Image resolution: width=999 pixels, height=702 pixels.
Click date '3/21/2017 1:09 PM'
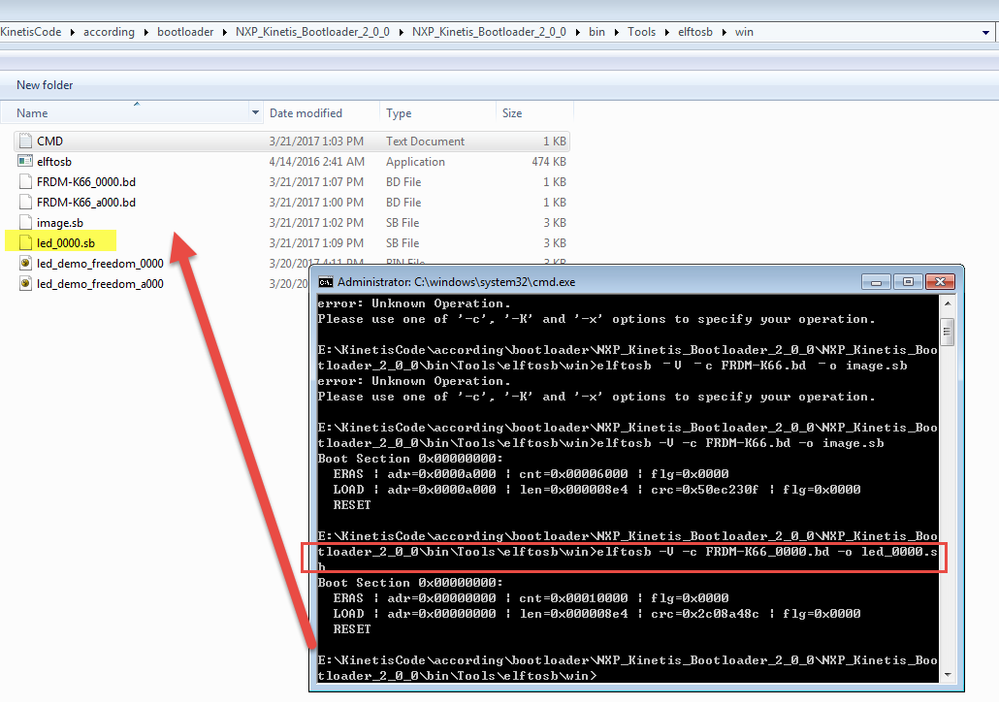[x=316, y=243]
